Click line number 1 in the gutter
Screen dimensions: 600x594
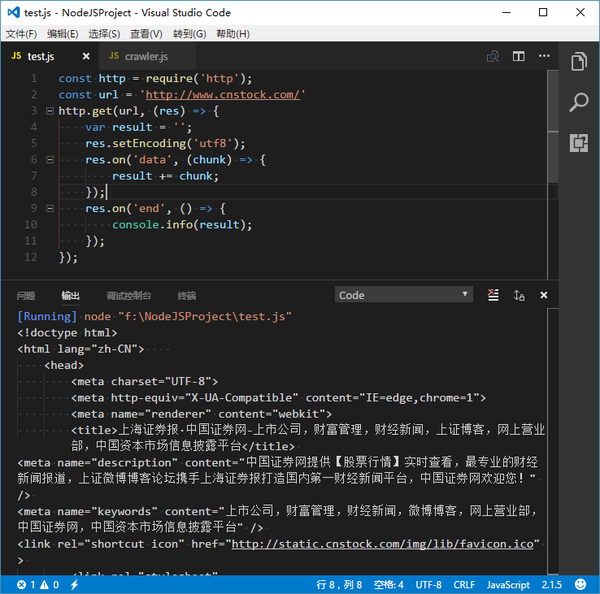click(34, 78)
